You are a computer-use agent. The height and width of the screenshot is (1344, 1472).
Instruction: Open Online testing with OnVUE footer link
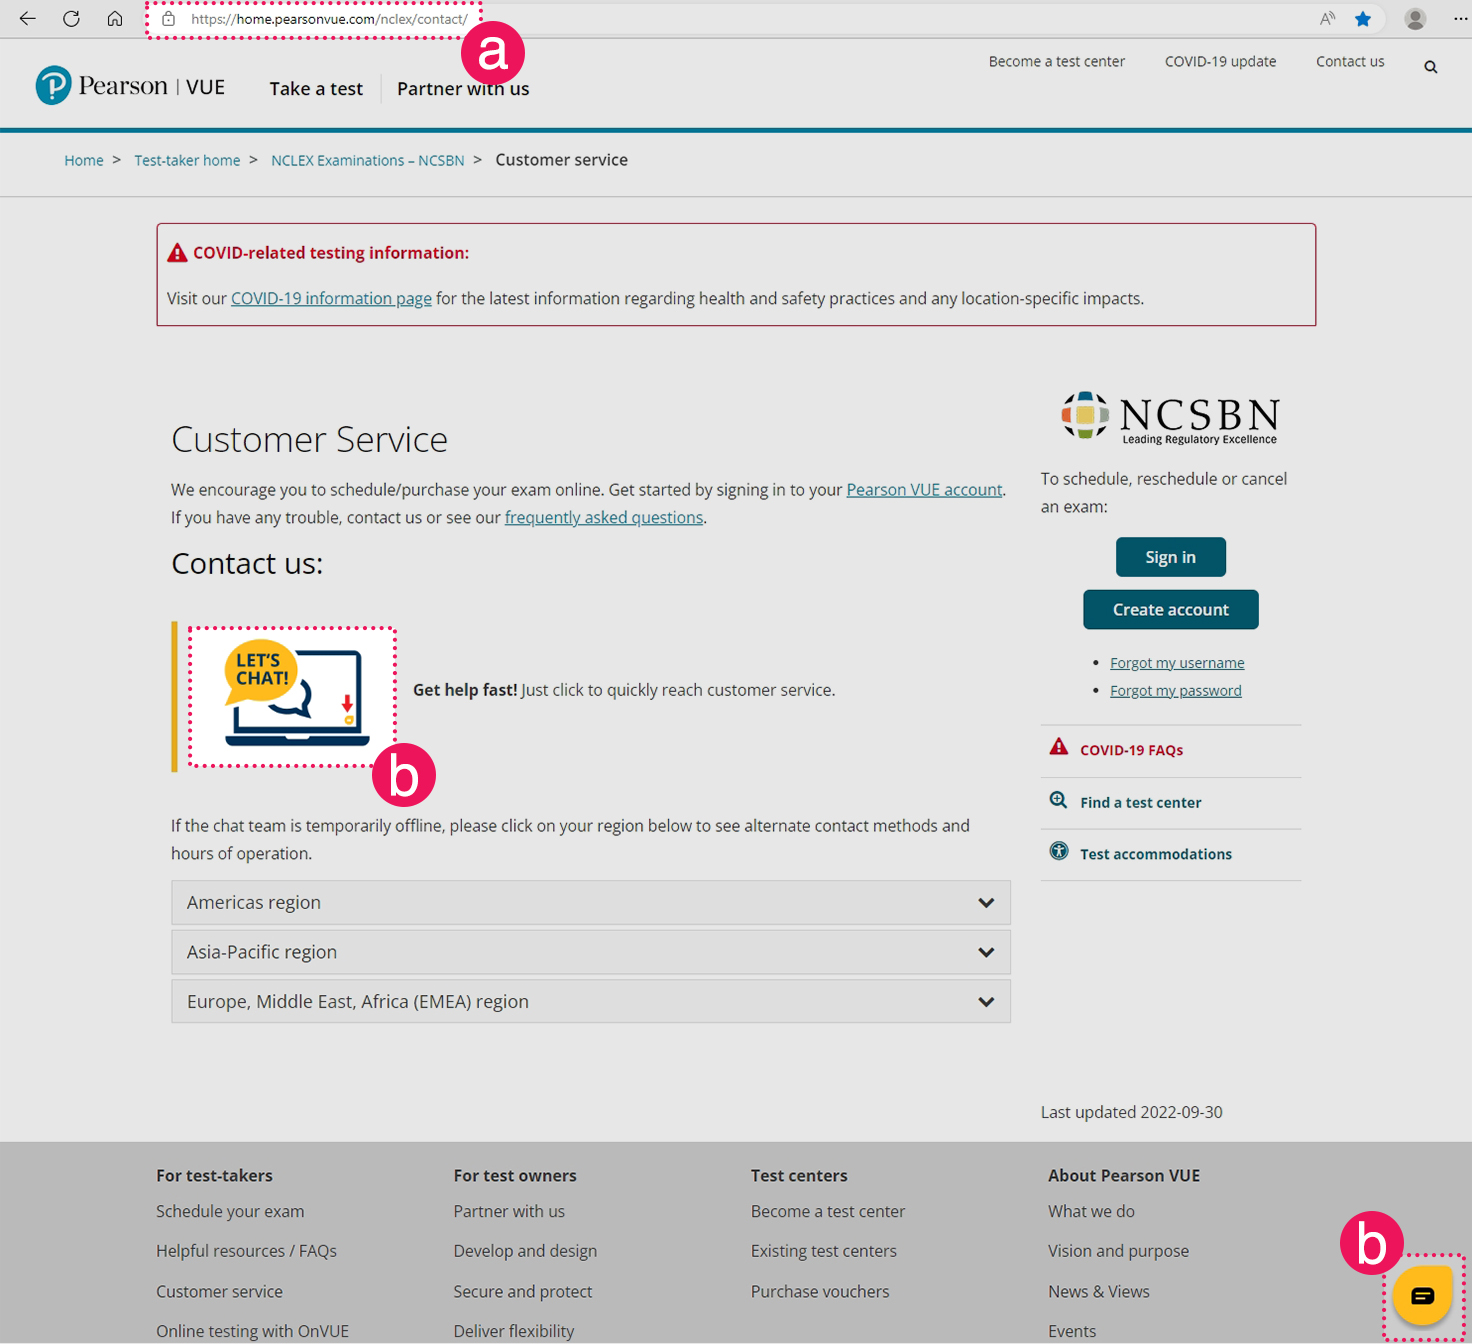coord(252,1332)
